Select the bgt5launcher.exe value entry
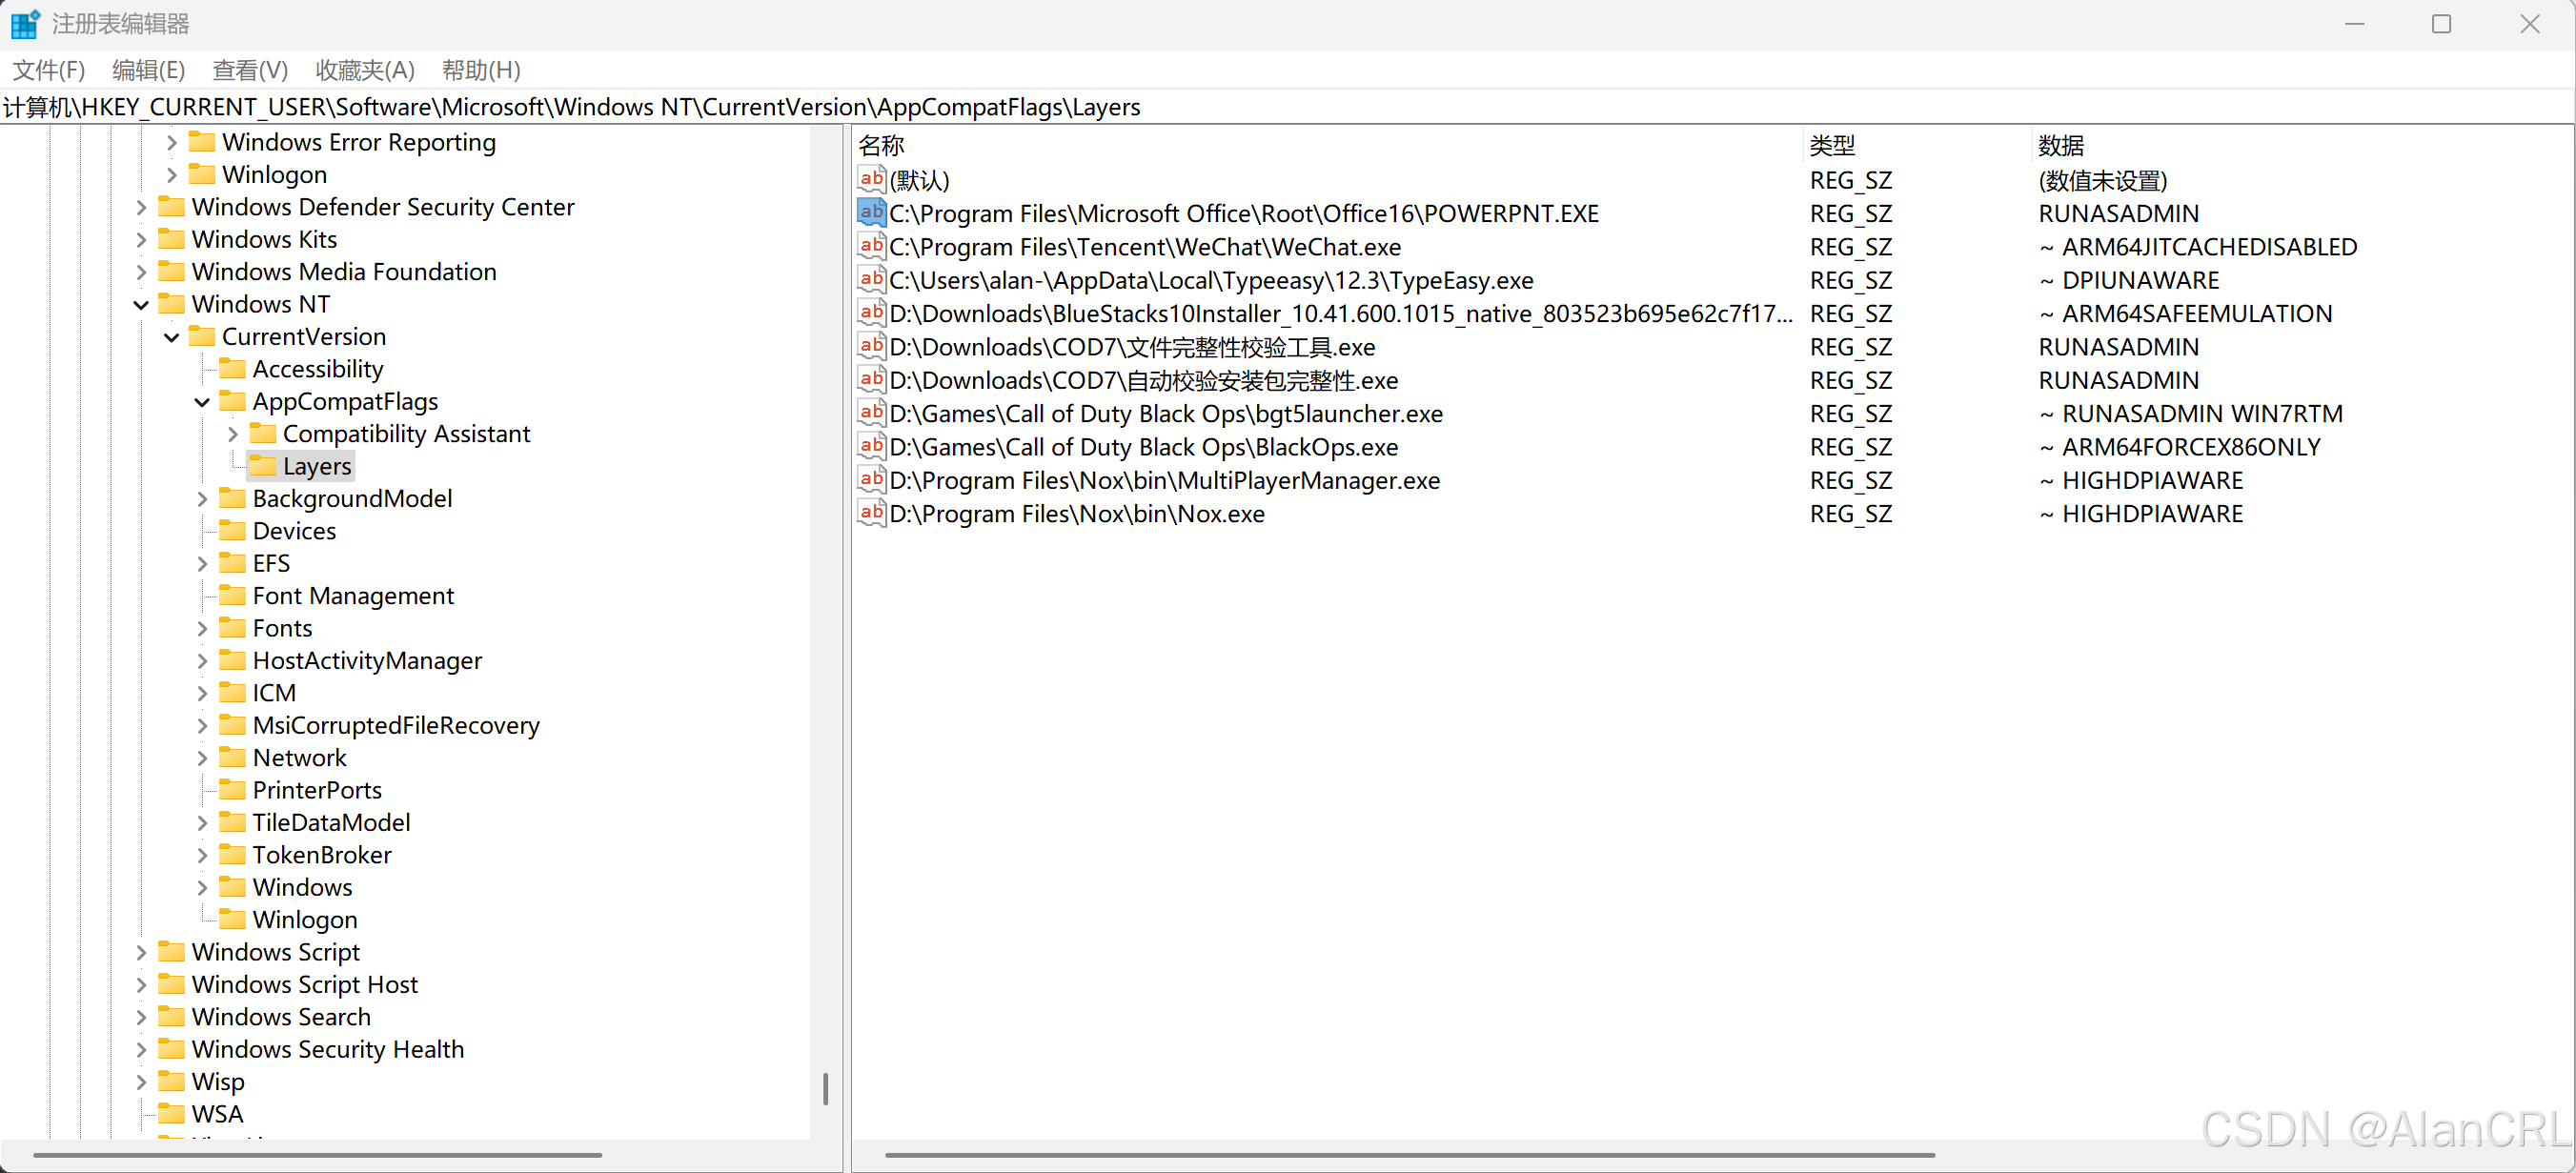 [1165, 414]
